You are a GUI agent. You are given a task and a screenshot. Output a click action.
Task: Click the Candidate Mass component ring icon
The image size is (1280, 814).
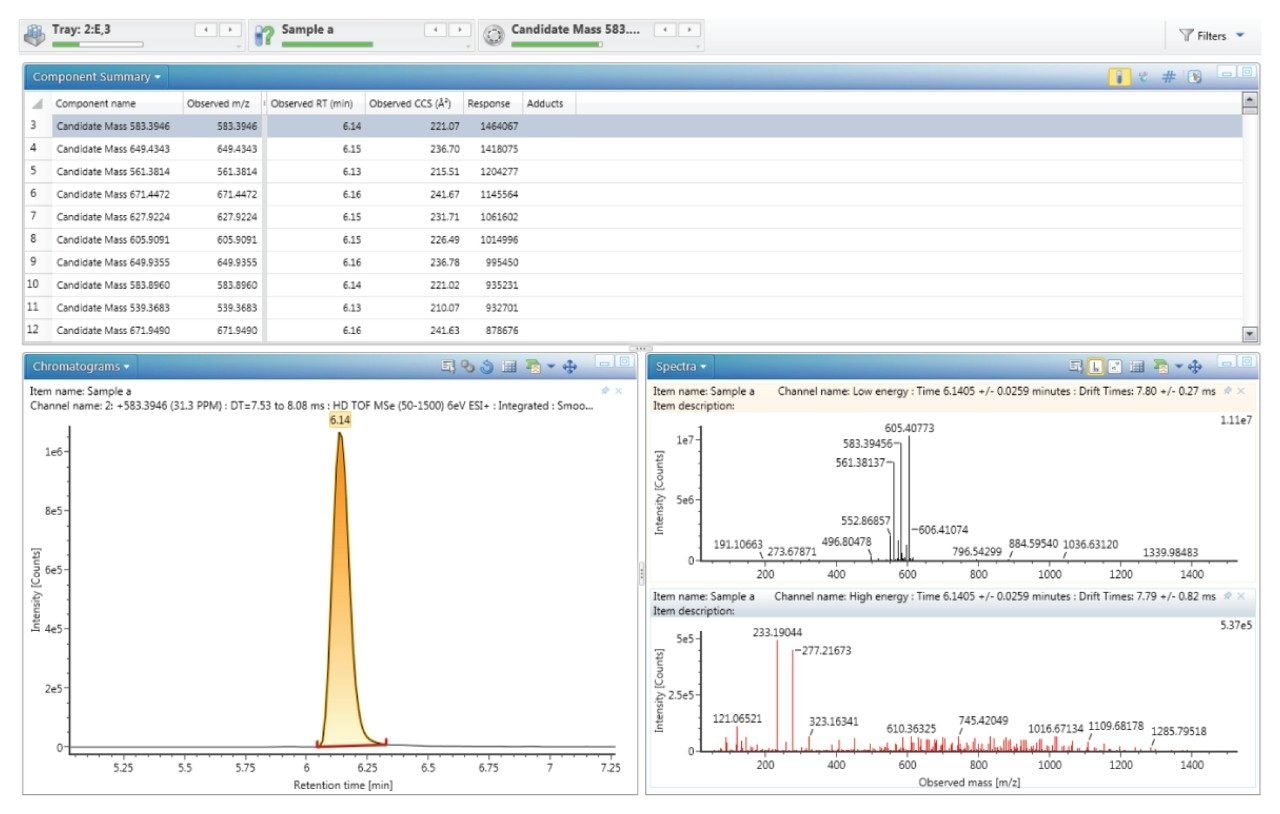pyautogui.click(x=492, y=35)
